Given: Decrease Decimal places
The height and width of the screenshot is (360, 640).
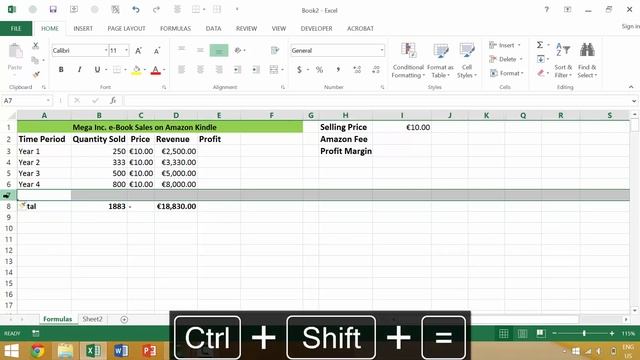Looking at the screenshot, I should [376, 70].
